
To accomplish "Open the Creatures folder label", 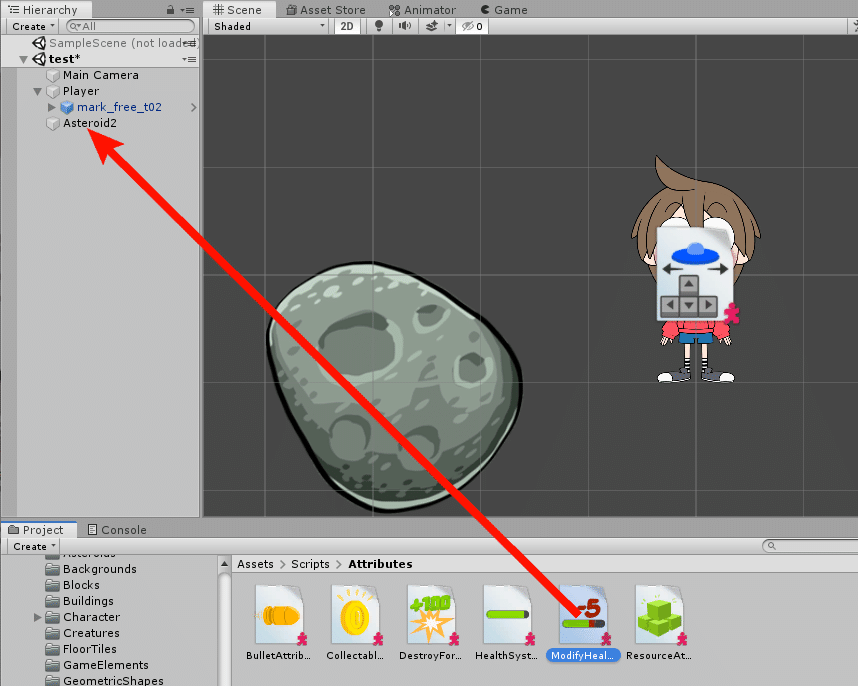I will click(91, 633).
